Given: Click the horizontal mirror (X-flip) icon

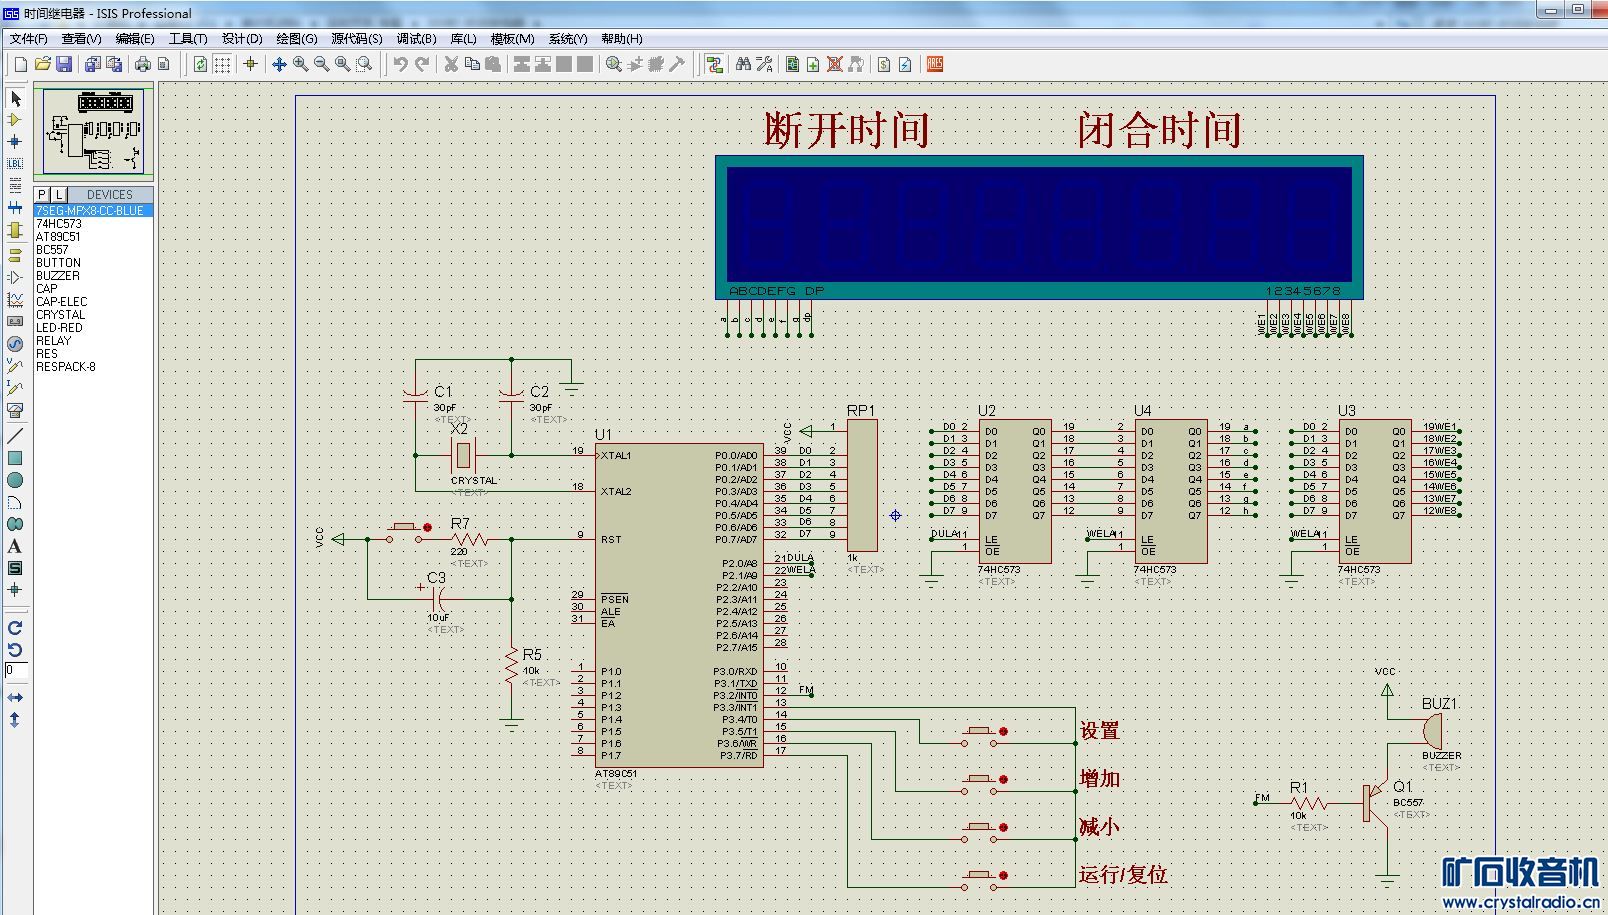Looking at the screenshot, I should [15, 697].
